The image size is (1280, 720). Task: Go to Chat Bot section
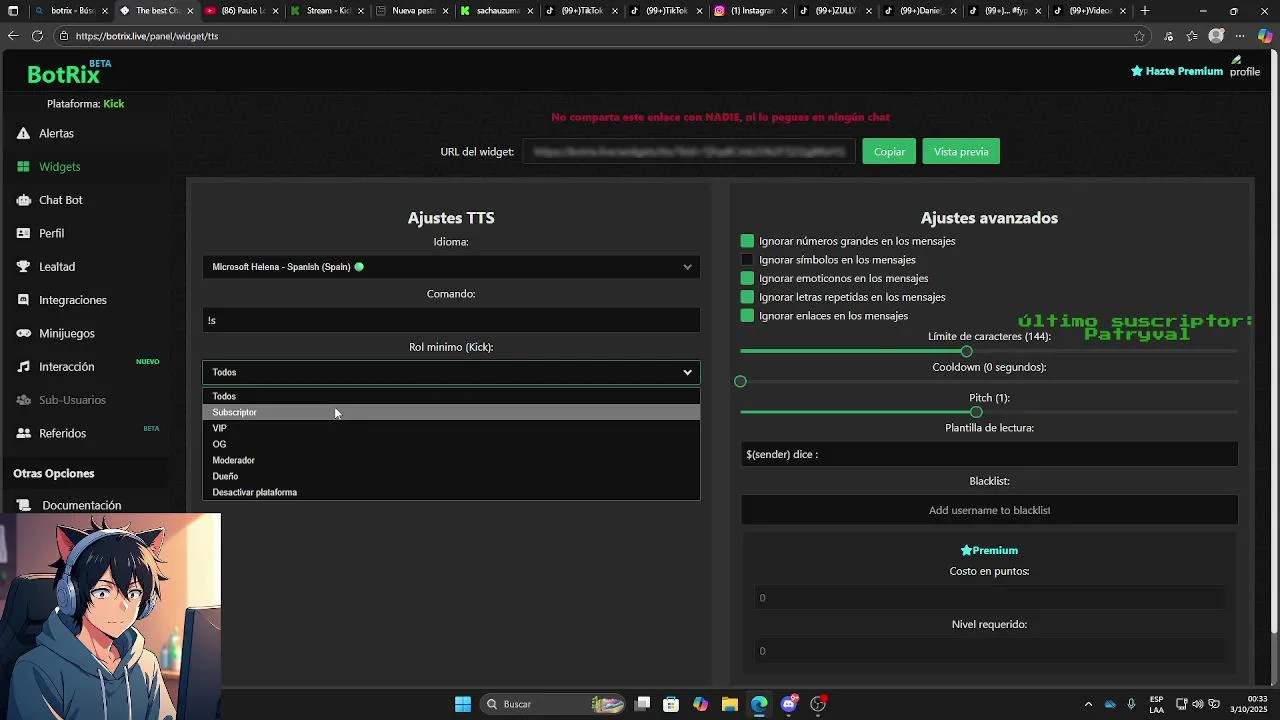pyautogui.click(x=60, y=200)
